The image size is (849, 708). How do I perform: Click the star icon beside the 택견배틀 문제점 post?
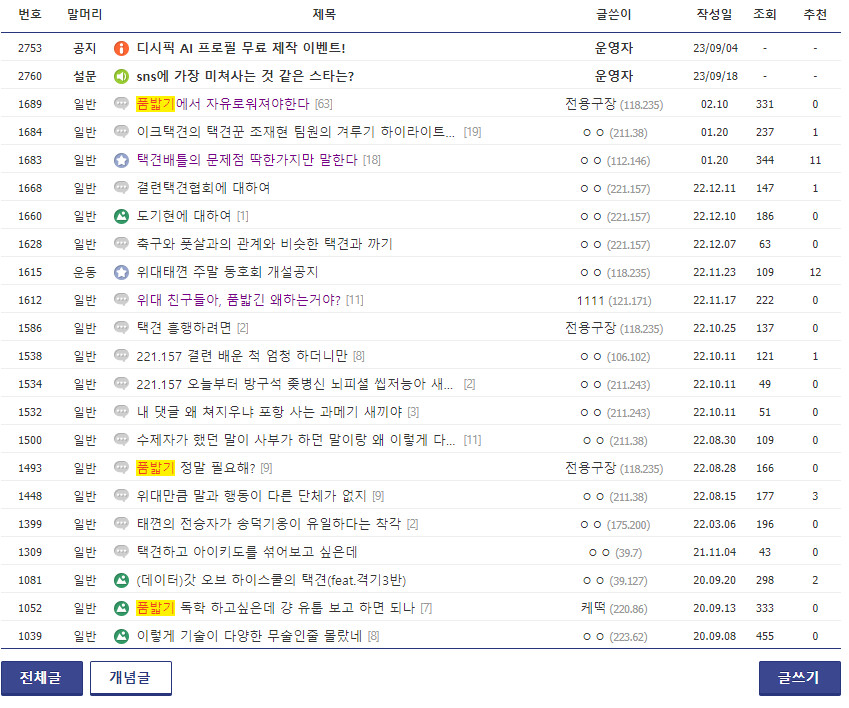tap(121, 160)
